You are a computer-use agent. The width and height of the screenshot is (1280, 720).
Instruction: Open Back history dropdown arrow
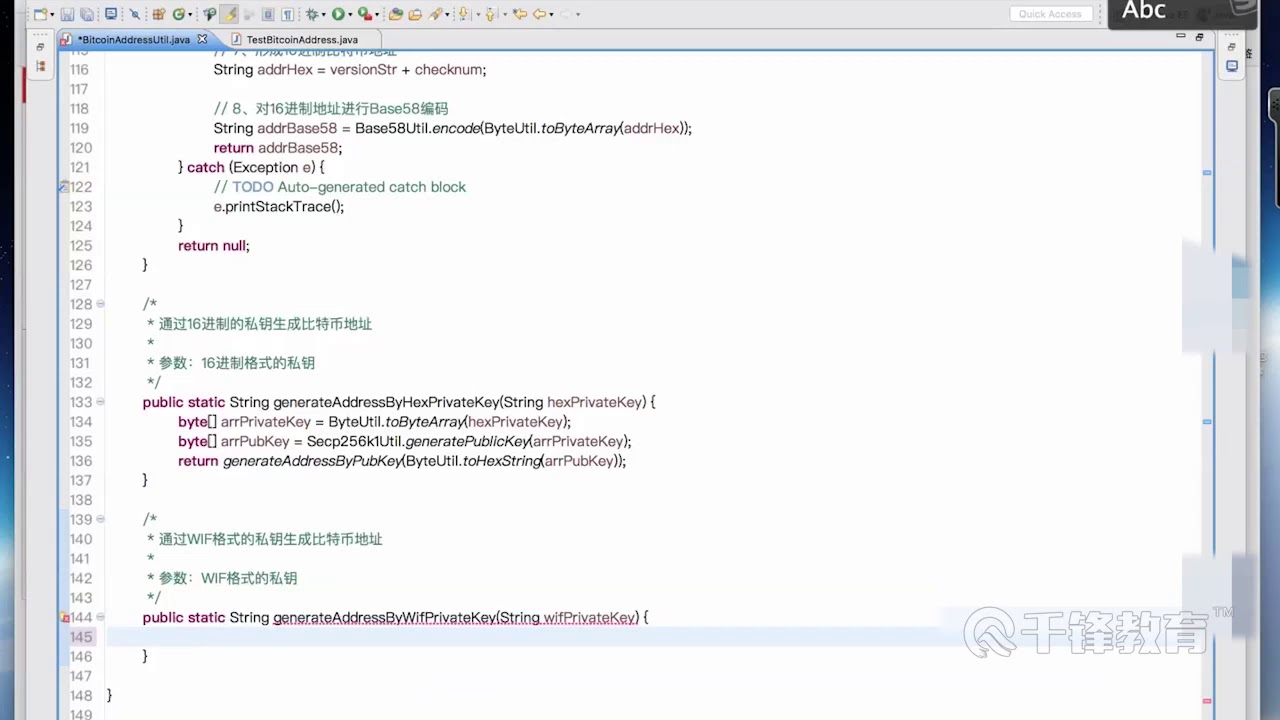pyautogui.click(x=551, y=15)
